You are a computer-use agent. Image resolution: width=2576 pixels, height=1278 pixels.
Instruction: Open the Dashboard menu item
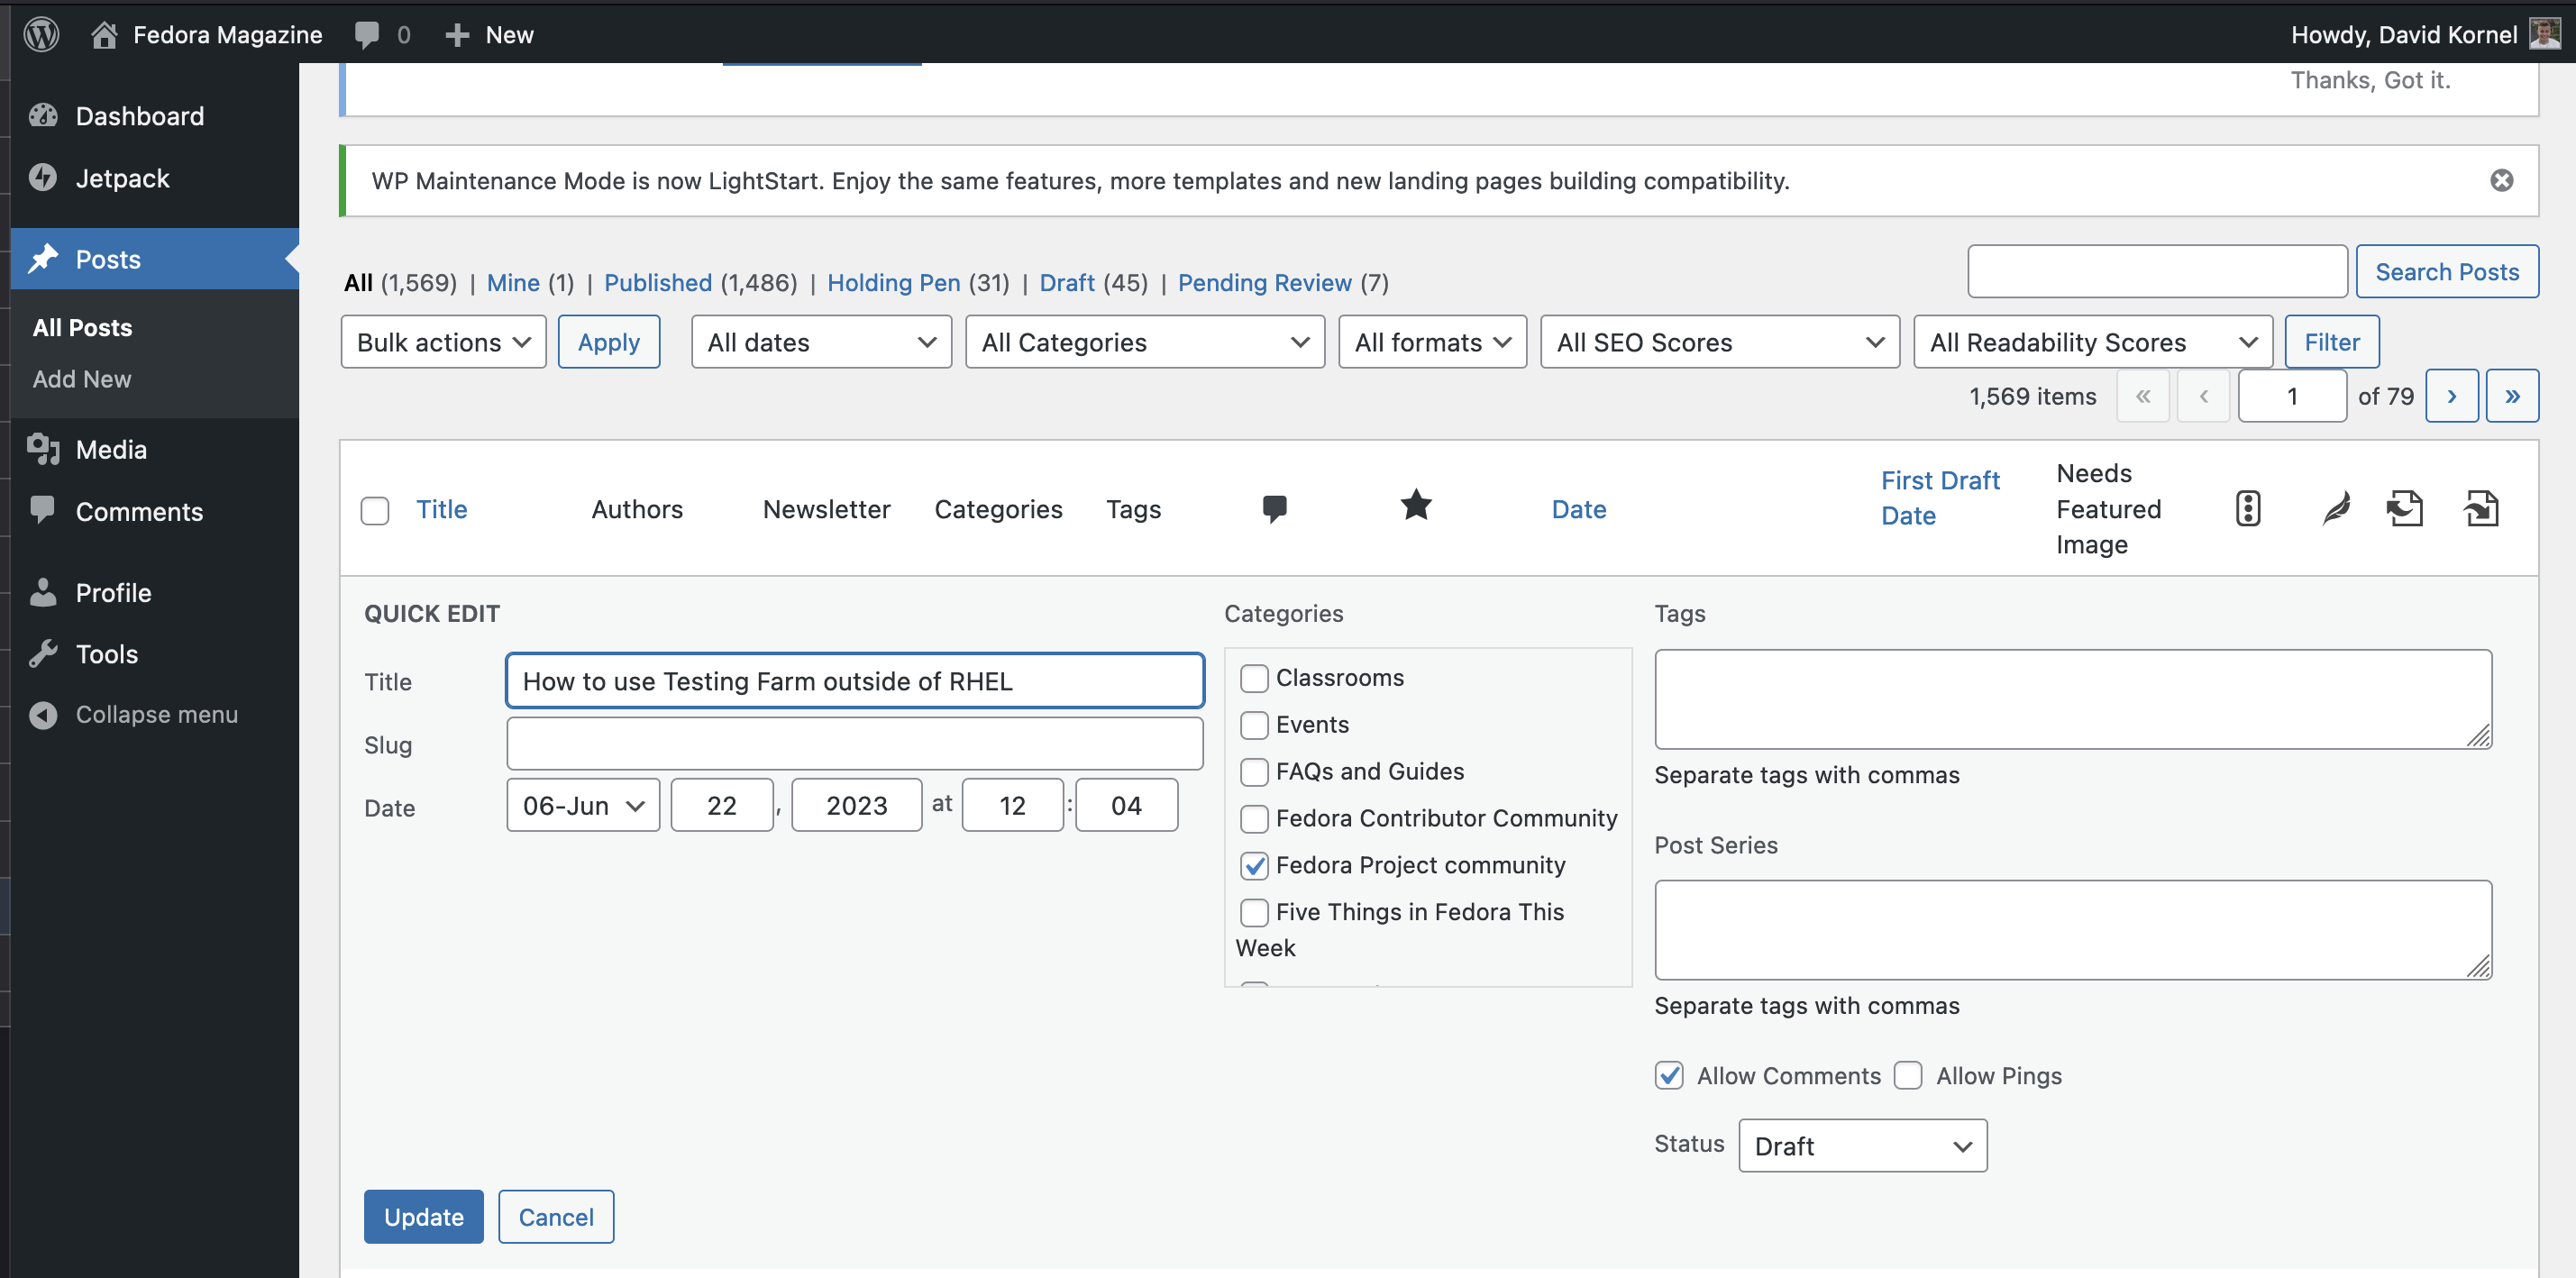pos(155,116)
